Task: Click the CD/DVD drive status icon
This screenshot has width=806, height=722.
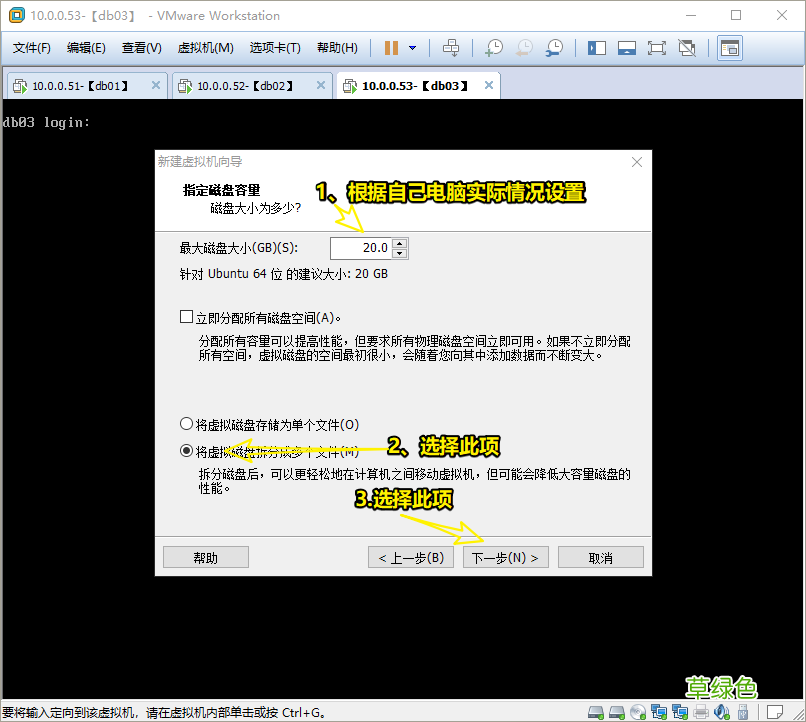Action: click(x=638, y=712)
